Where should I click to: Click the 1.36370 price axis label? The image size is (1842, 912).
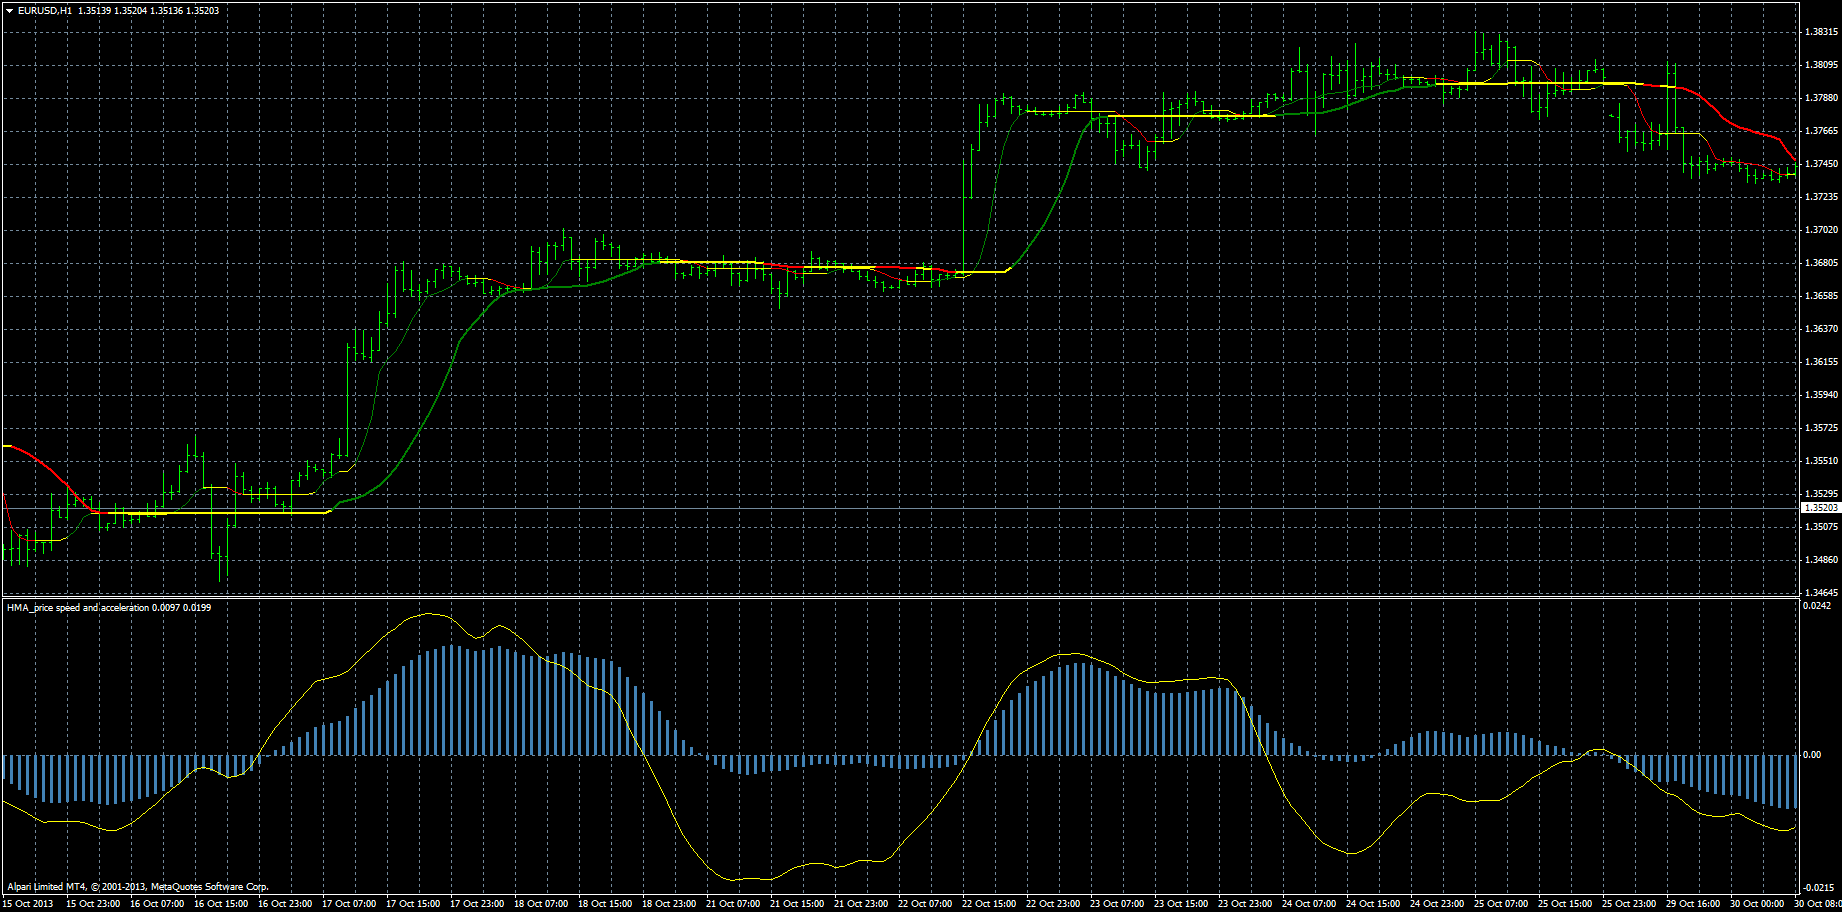[1821, 329]
